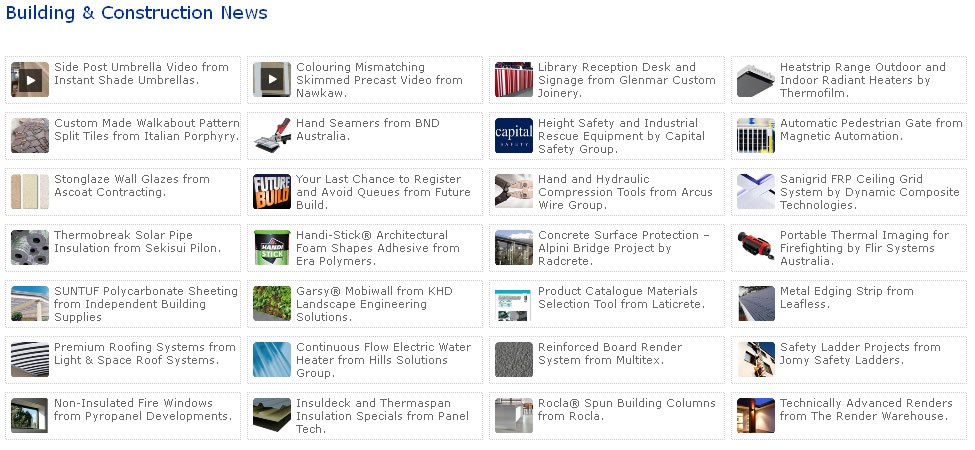Open the Premium Roofing Systems thumbnail
Image resolution: width=975 pixels, height=450 pixels.
pos(30,359)
